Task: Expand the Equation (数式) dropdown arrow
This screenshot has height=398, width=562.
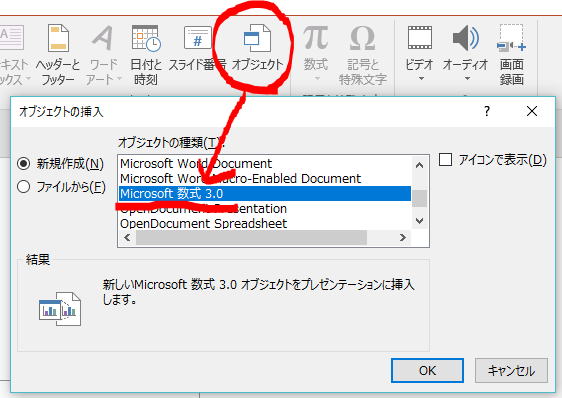Action: click(x=317, y=79)
